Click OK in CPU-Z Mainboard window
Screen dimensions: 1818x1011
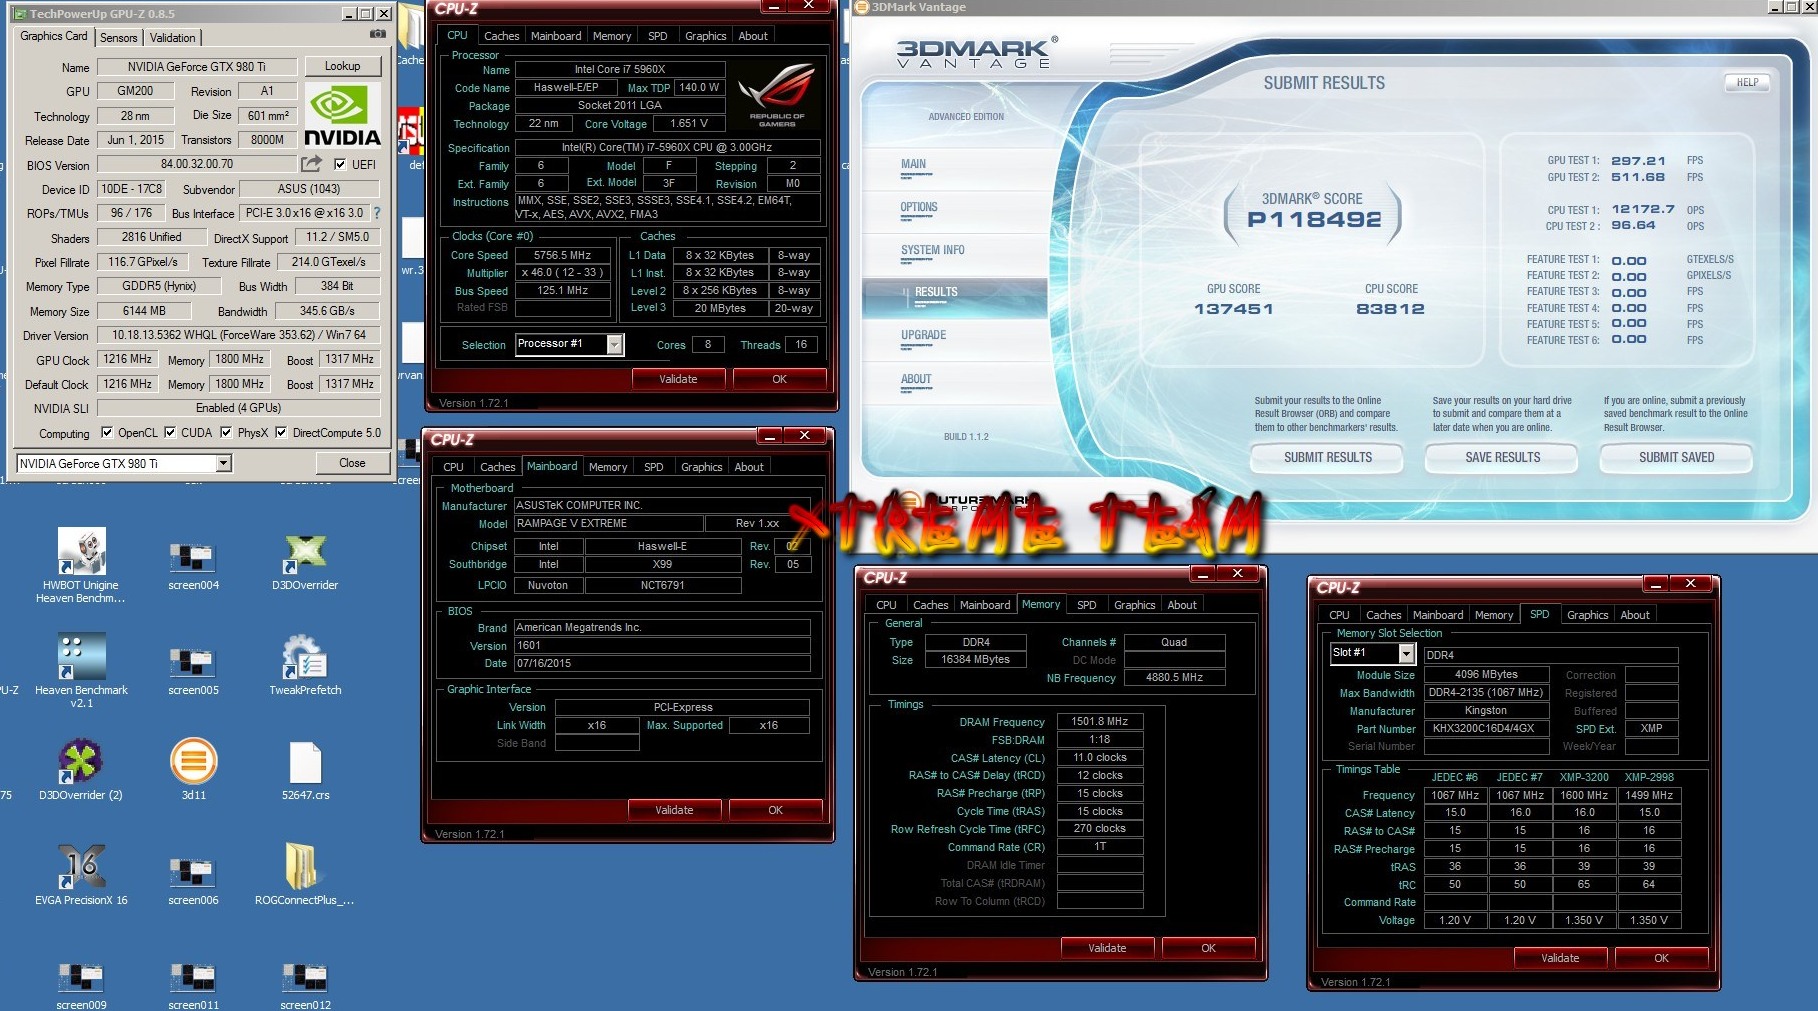(x=775, y=810)
